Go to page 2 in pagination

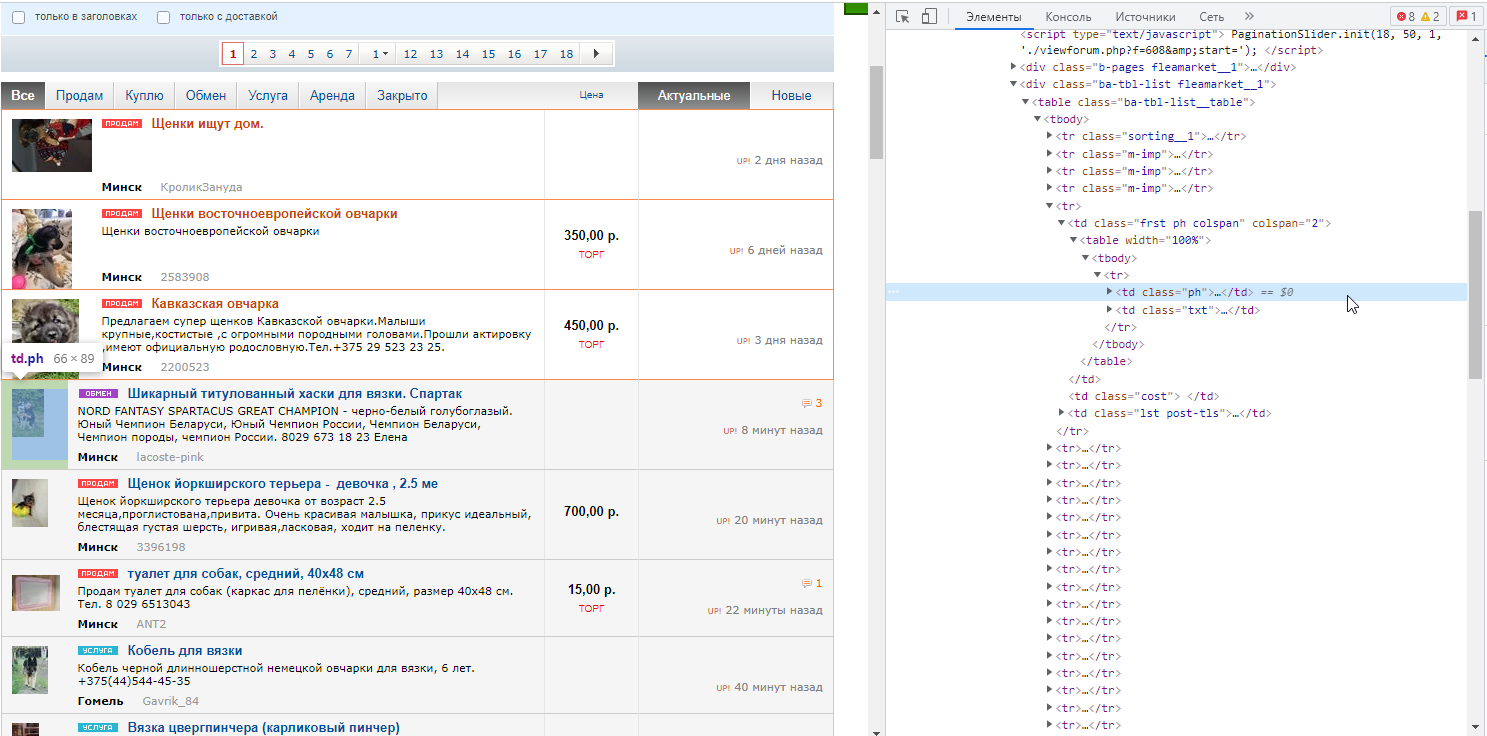[254, 54]
